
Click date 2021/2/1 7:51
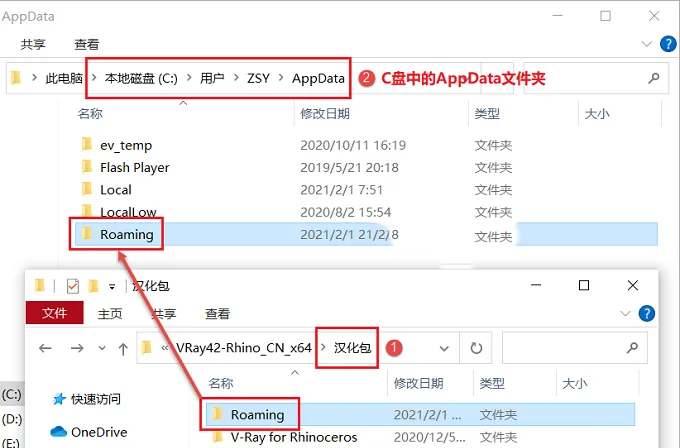click(341, 190)
